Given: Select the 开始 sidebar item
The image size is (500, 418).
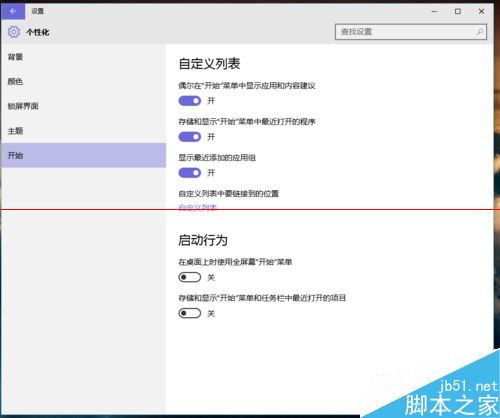Looking at the screenshot, I should coord(84,155).
